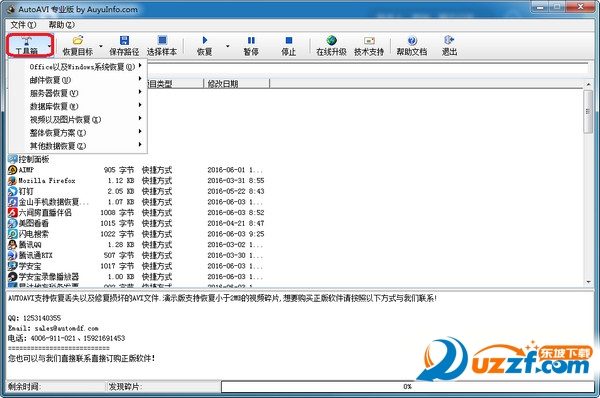
Task: Click the QQ: 1253140355 contact line
Action: (34, 318)
